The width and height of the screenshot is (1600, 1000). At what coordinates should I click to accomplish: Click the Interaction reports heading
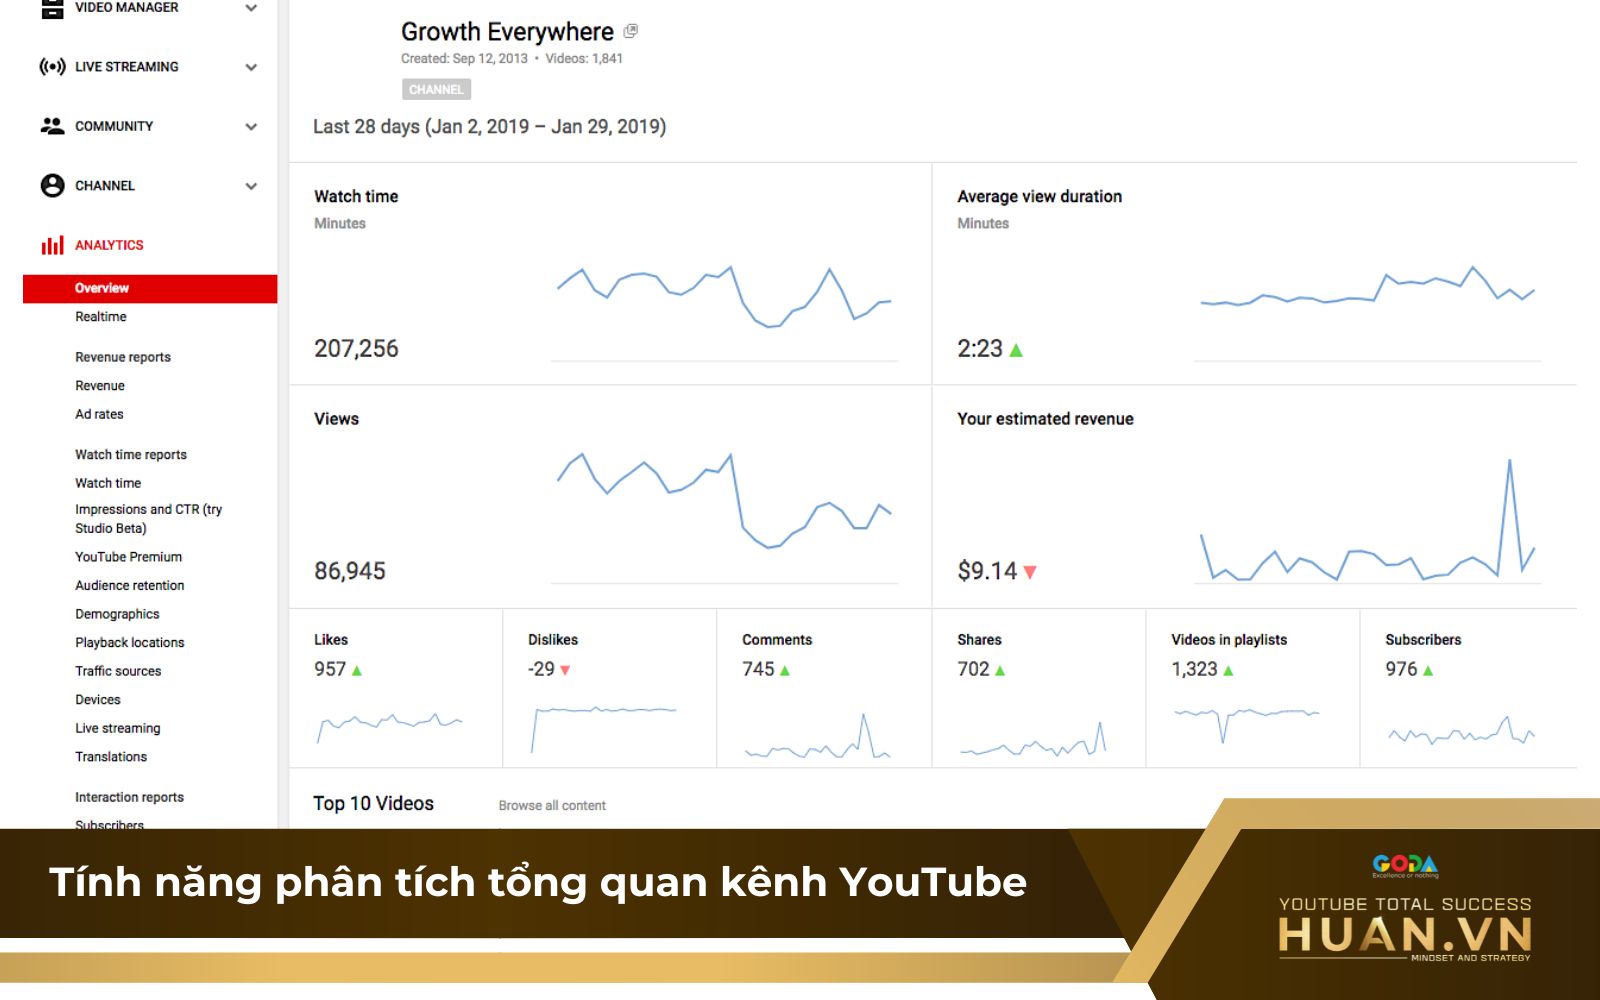click(x=129, y=798)
